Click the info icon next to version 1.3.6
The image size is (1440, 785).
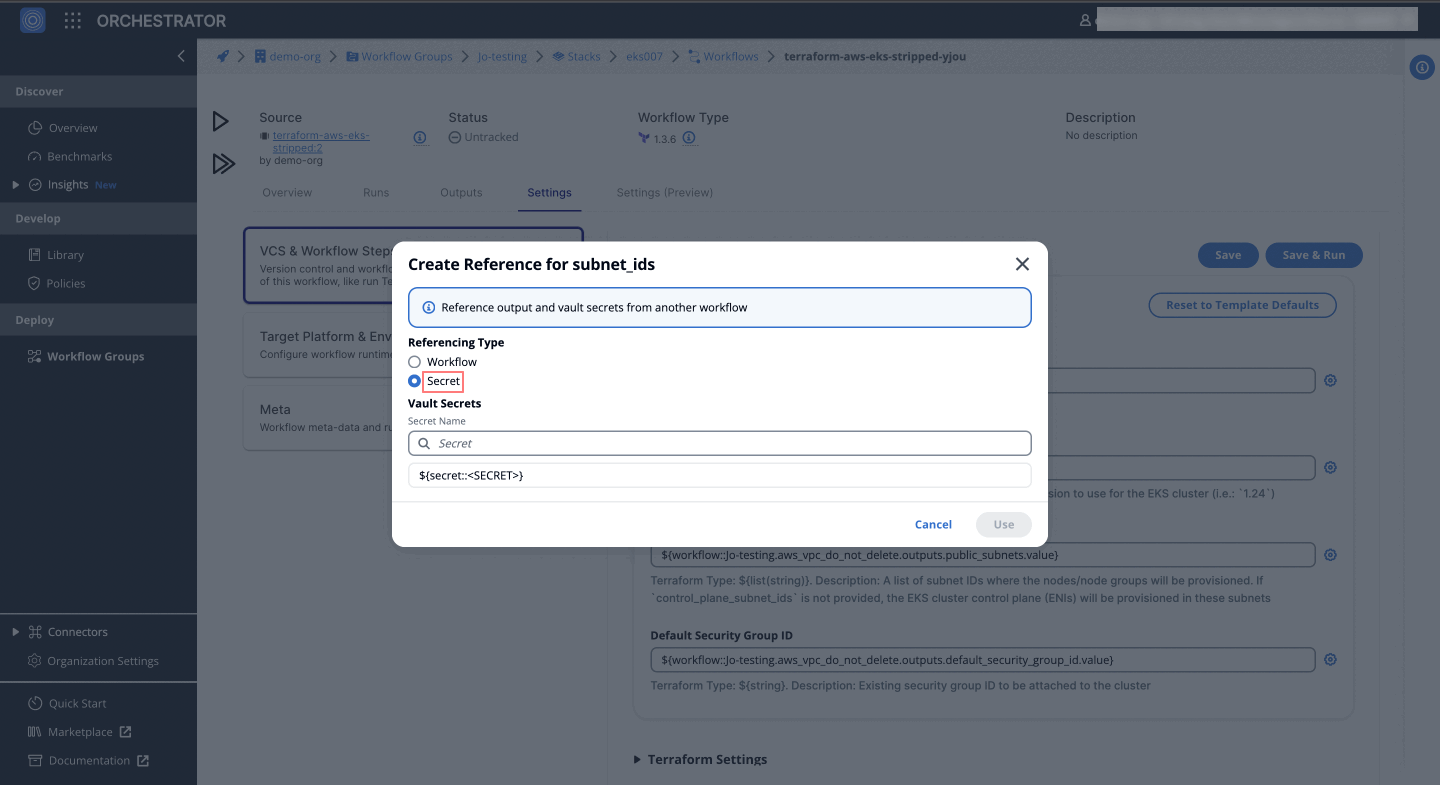click(689, 138)
